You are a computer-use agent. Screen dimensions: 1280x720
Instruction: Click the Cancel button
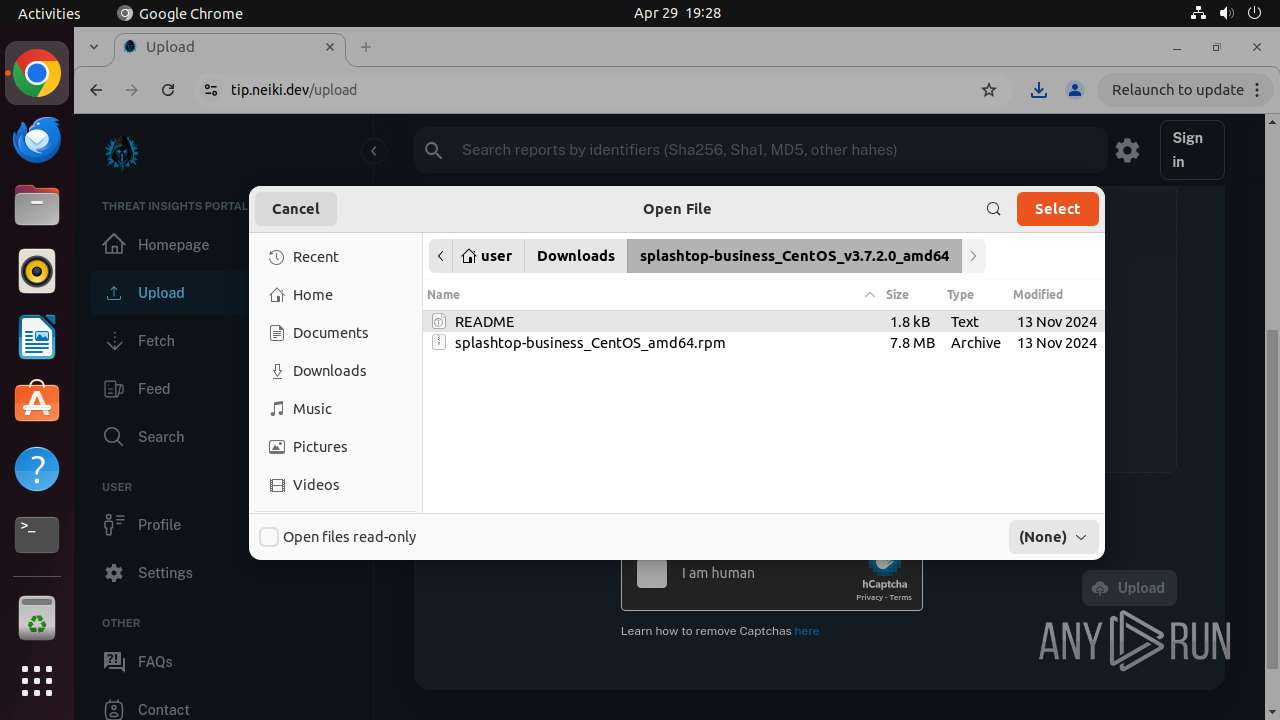tap(296, 209)
